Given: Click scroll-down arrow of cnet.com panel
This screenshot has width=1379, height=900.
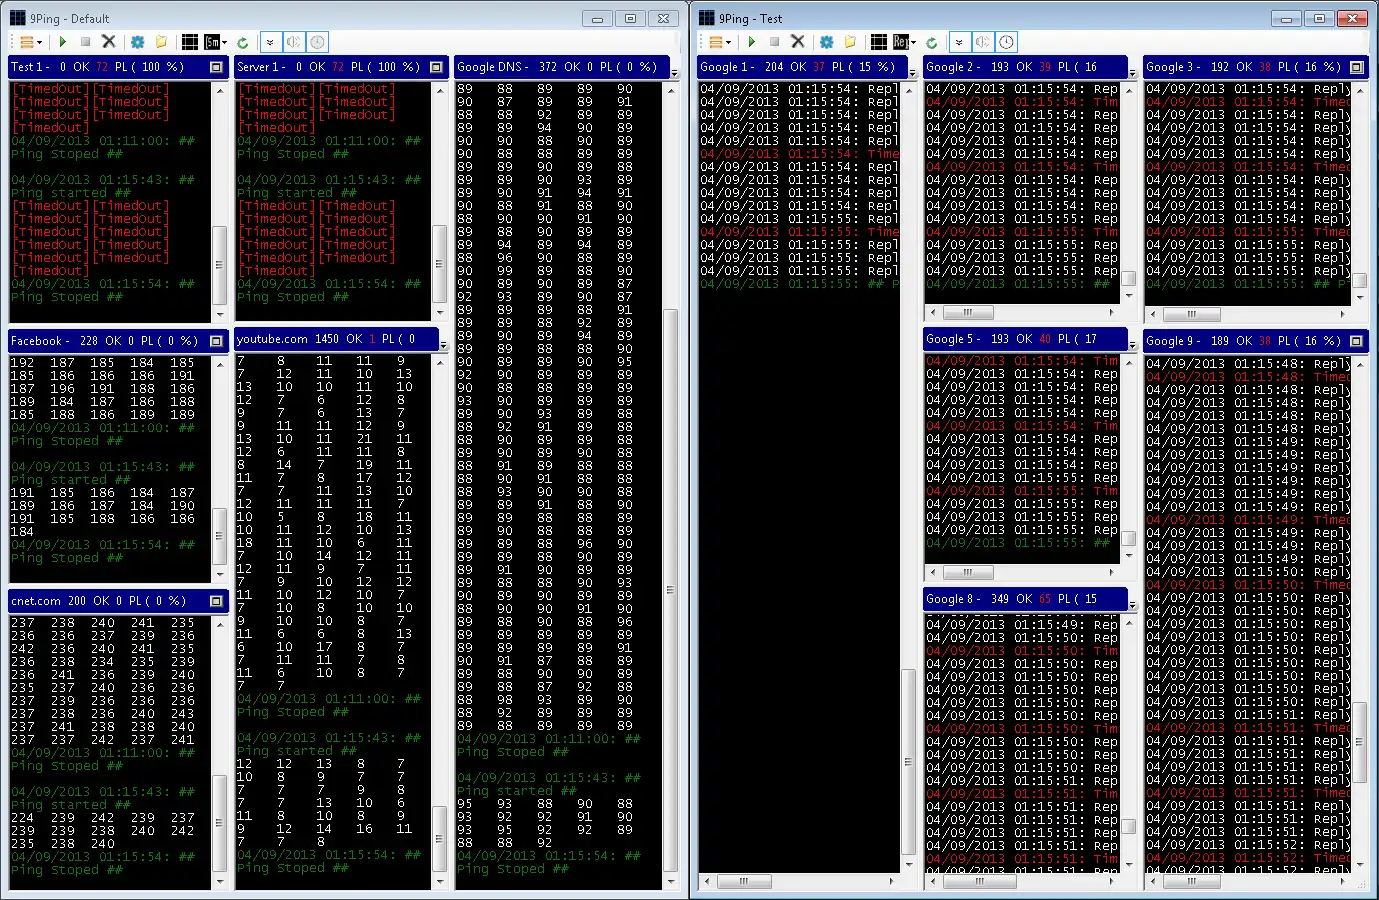Looking at the screenshot, I should click(x=219, y=882).
